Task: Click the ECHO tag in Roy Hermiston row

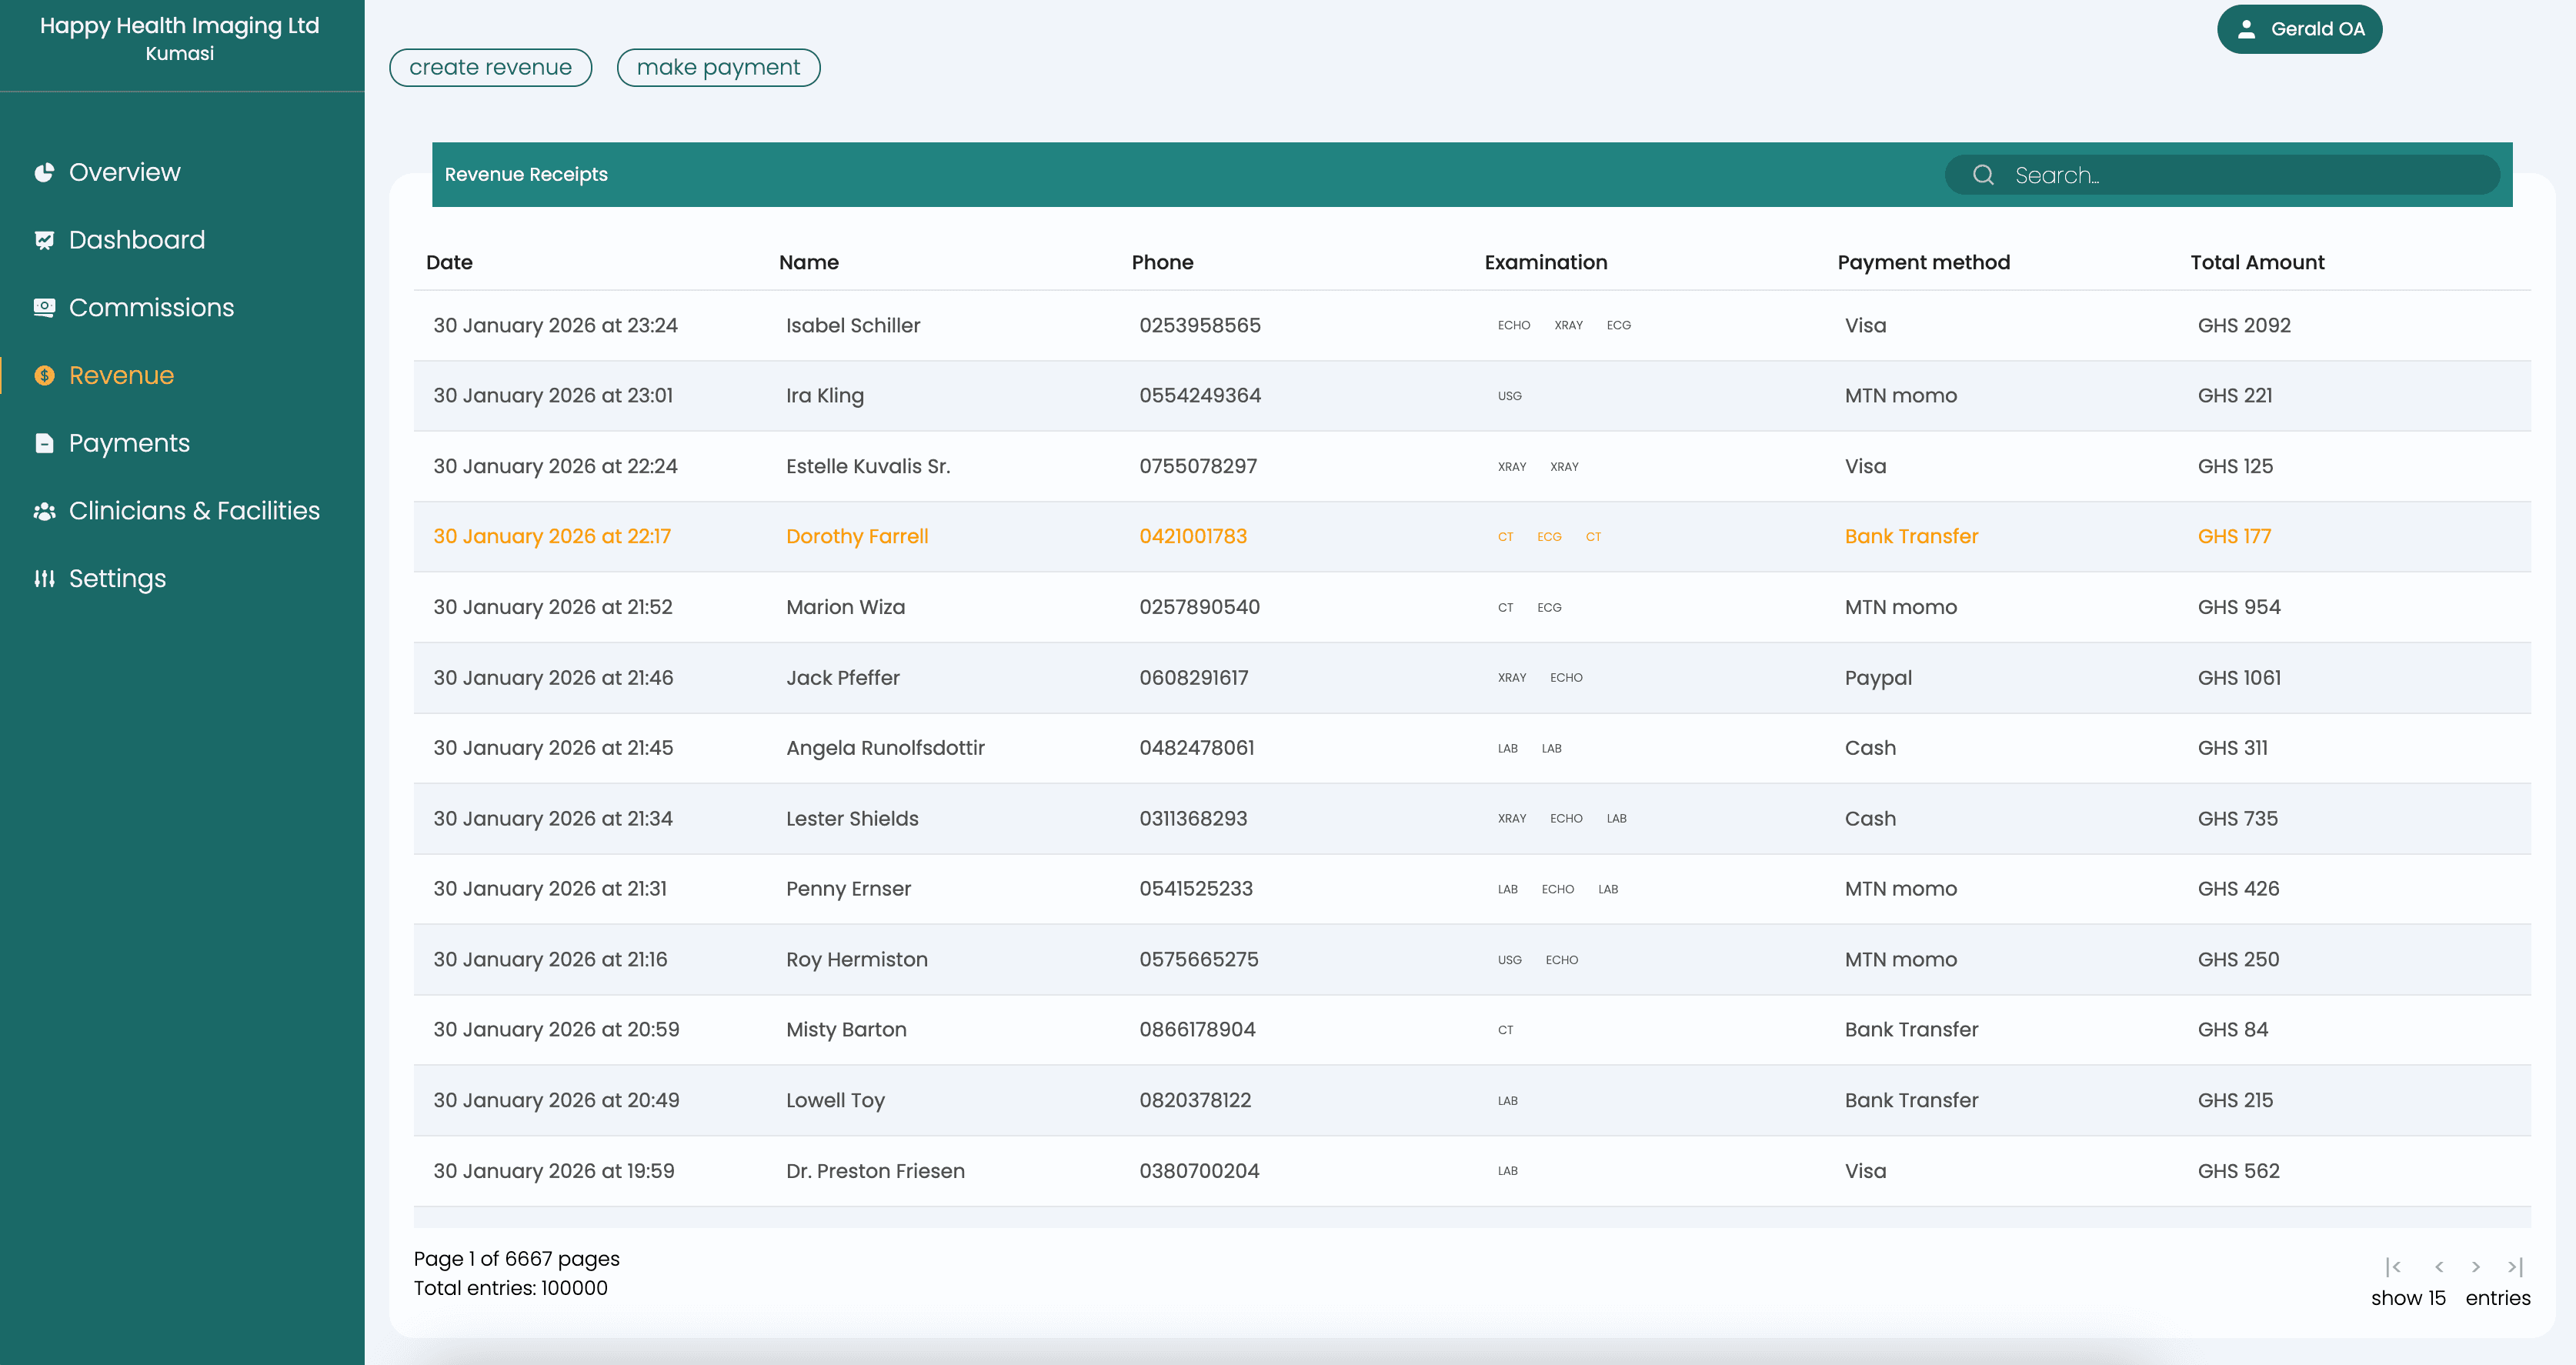Action: 1561,960
